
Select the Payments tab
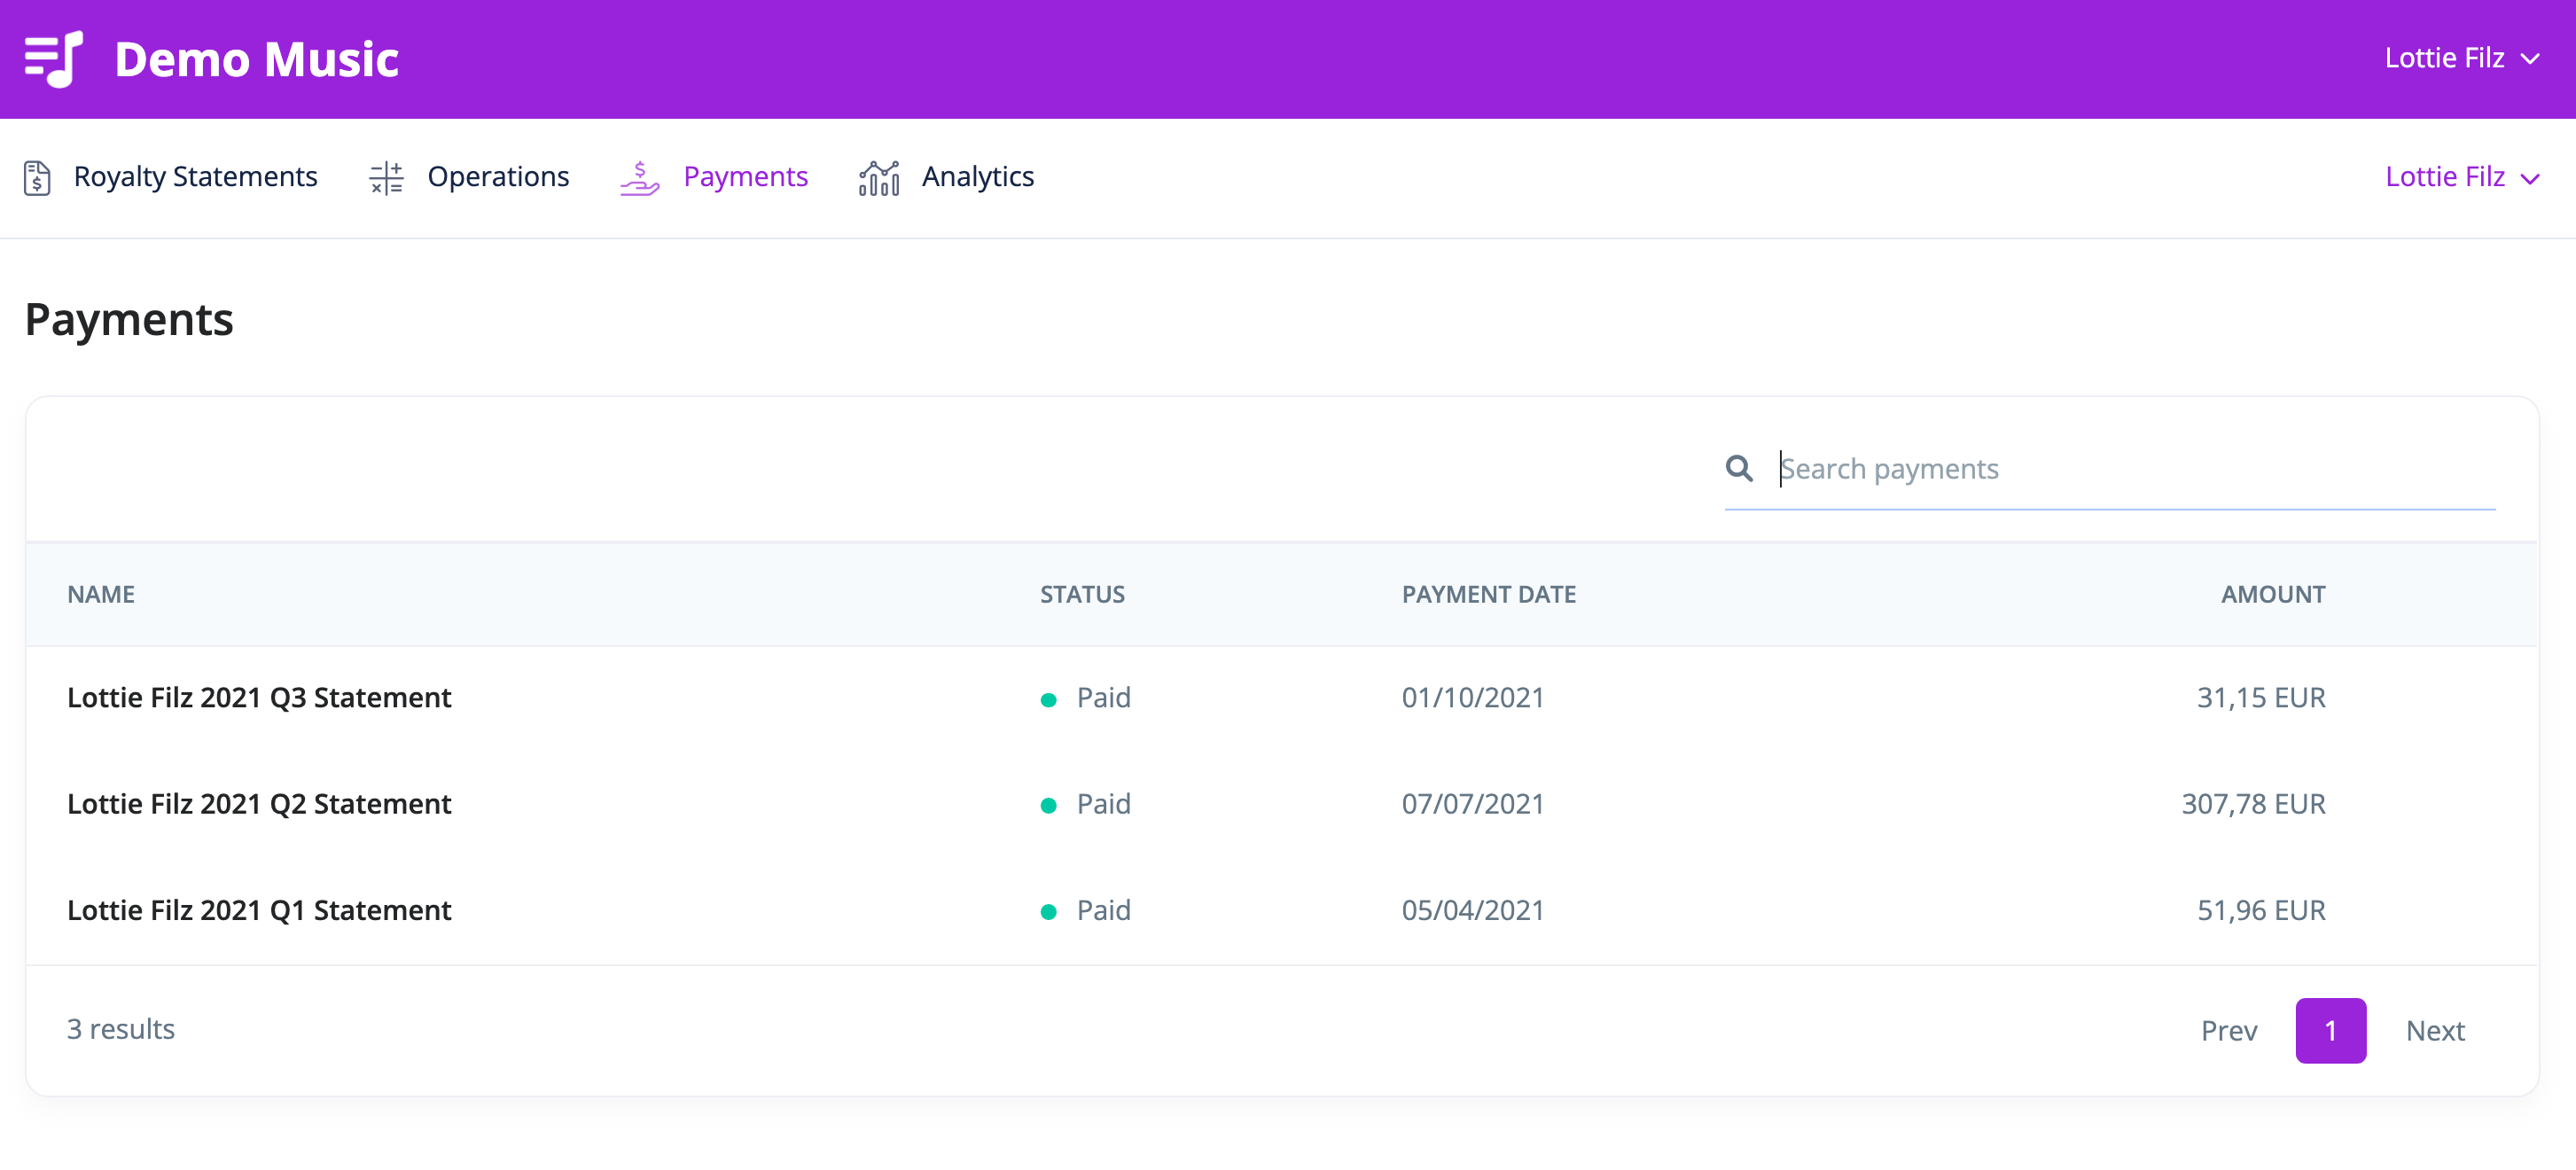pyautogui.click(x=714, y=177)
